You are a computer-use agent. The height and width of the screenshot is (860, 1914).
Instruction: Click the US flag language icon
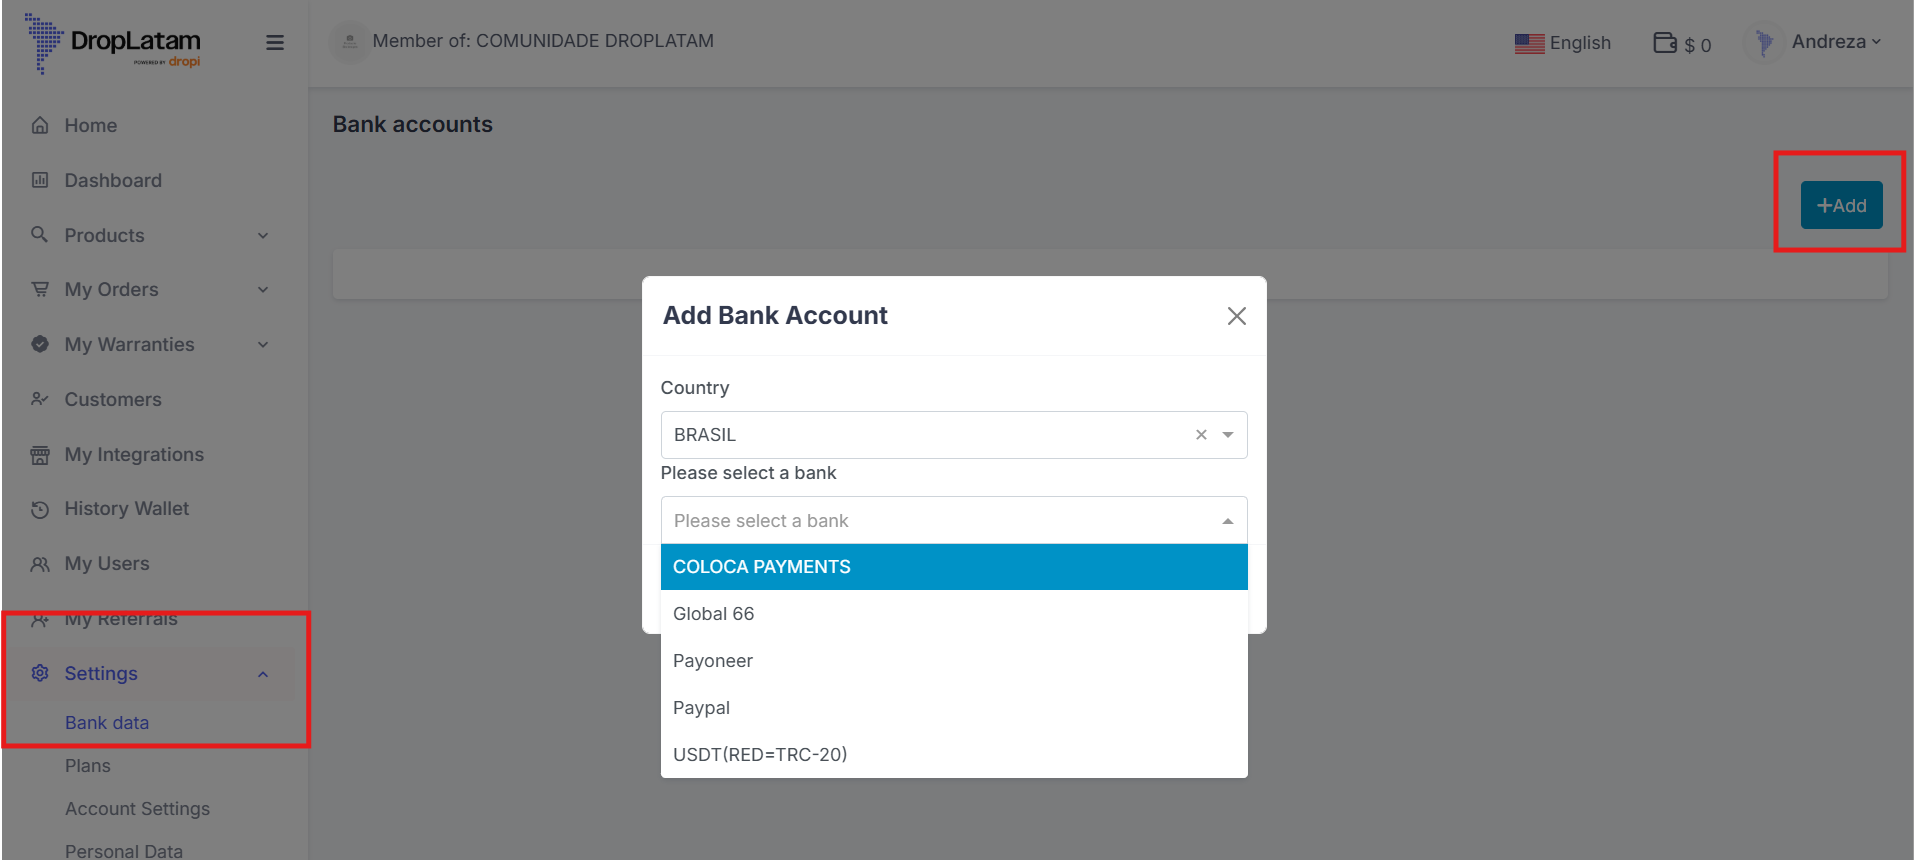click(x=1529, y=43)
